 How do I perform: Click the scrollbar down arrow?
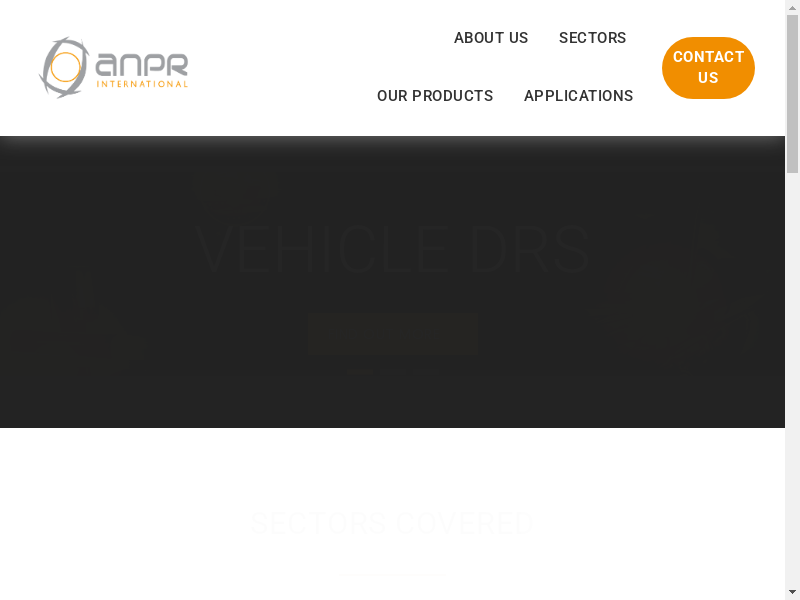pyautogui.click(x=792, y=592)
